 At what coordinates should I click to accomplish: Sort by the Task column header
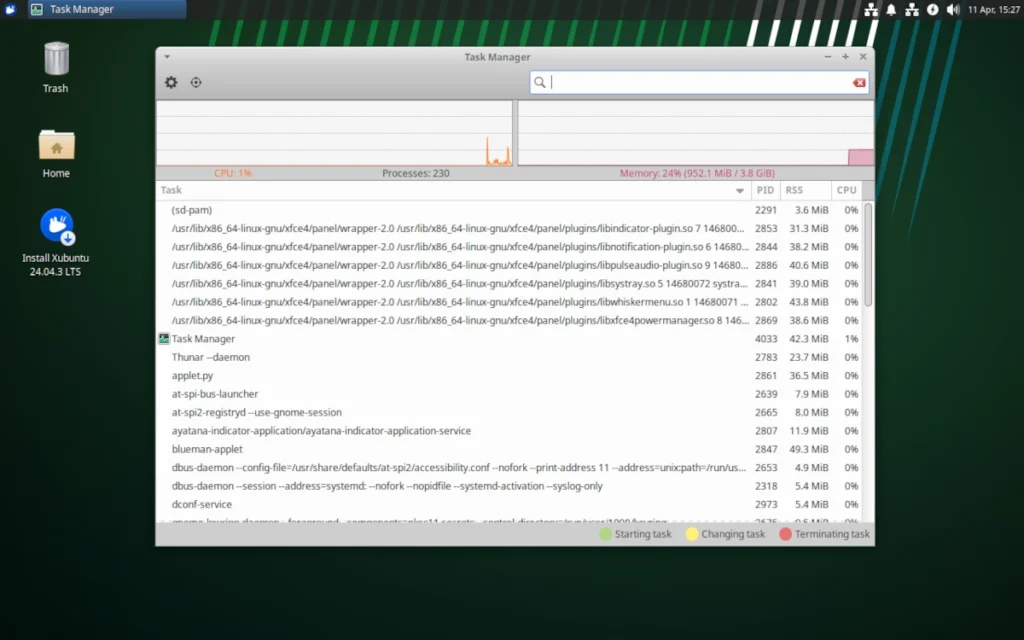coord(453,190)
